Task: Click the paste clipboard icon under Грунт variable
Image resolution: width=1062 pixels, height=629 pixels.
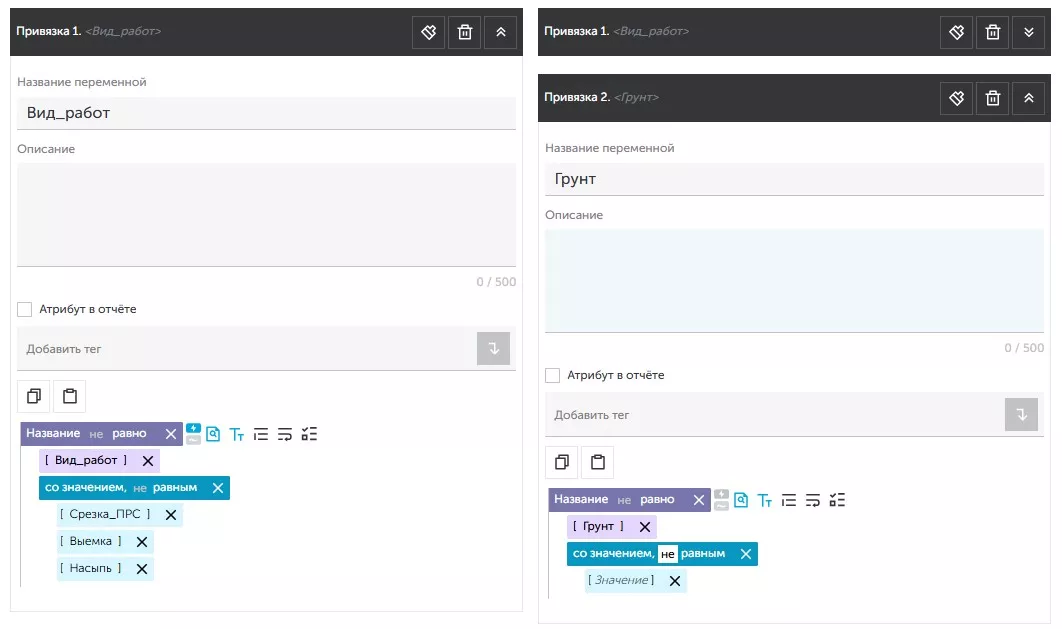Action: tap(597, 462)
